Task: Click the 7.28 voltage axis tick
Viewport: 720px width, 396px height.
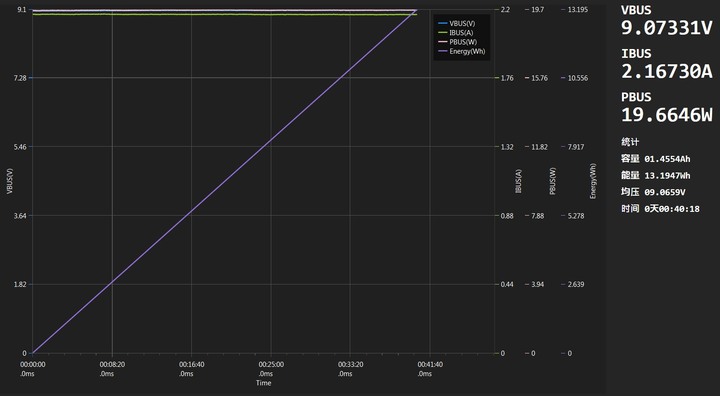Action: pos(21,78)
